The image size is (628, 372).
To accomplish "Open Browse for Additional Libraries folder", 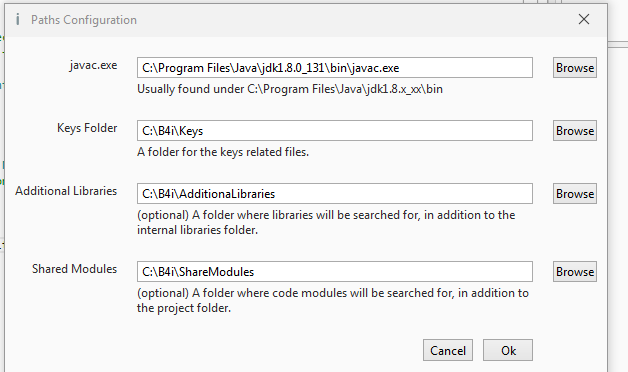I will (575, 193).
